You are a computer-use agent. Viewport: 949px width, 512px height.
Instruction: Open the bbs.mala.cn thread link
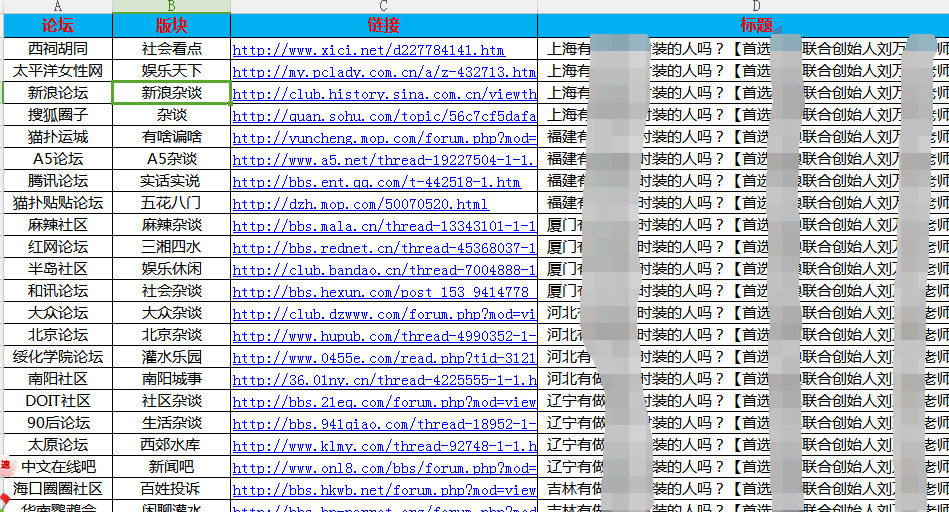(384, 226)
